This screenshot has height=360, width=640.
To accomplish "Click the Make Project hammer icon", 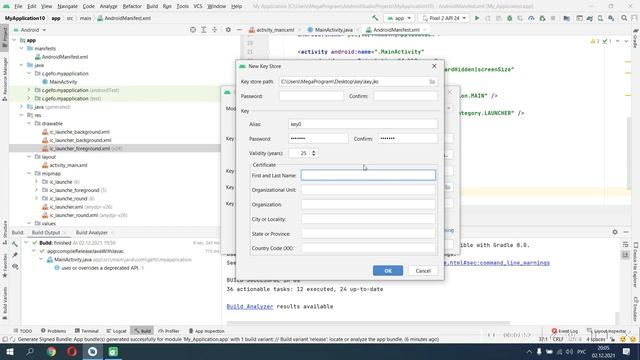I will tap(375, 18).
